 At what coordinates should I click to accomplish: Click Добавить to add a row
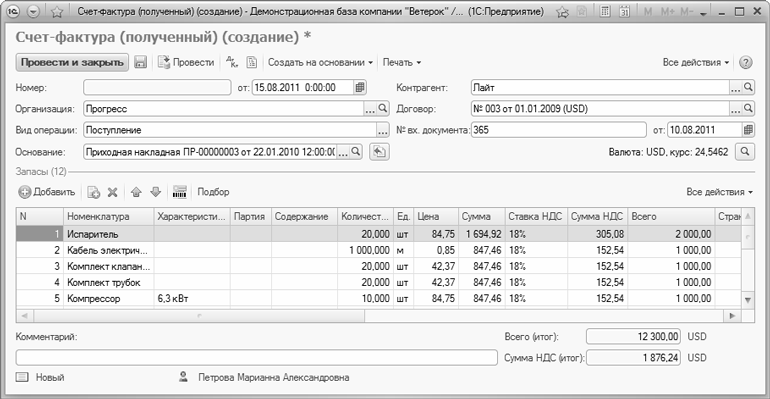[x=47, y=192]
